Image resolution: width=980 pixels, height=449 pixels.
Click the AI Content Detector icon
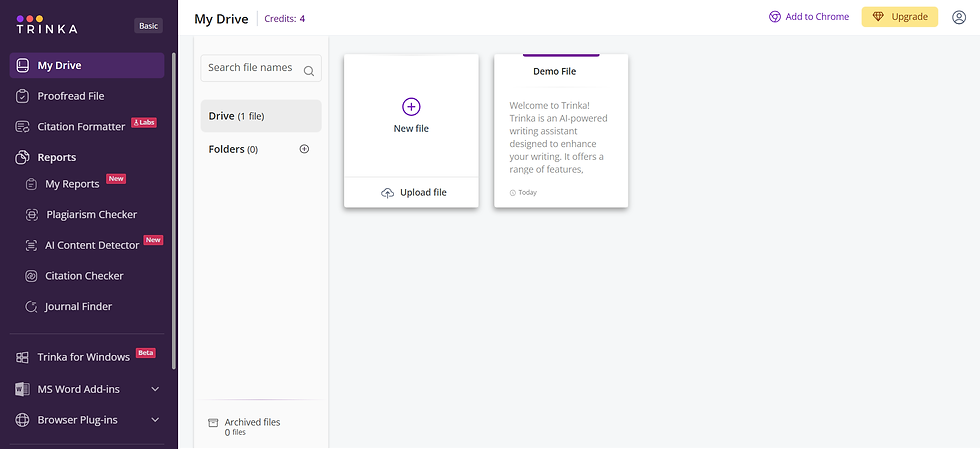31,245
